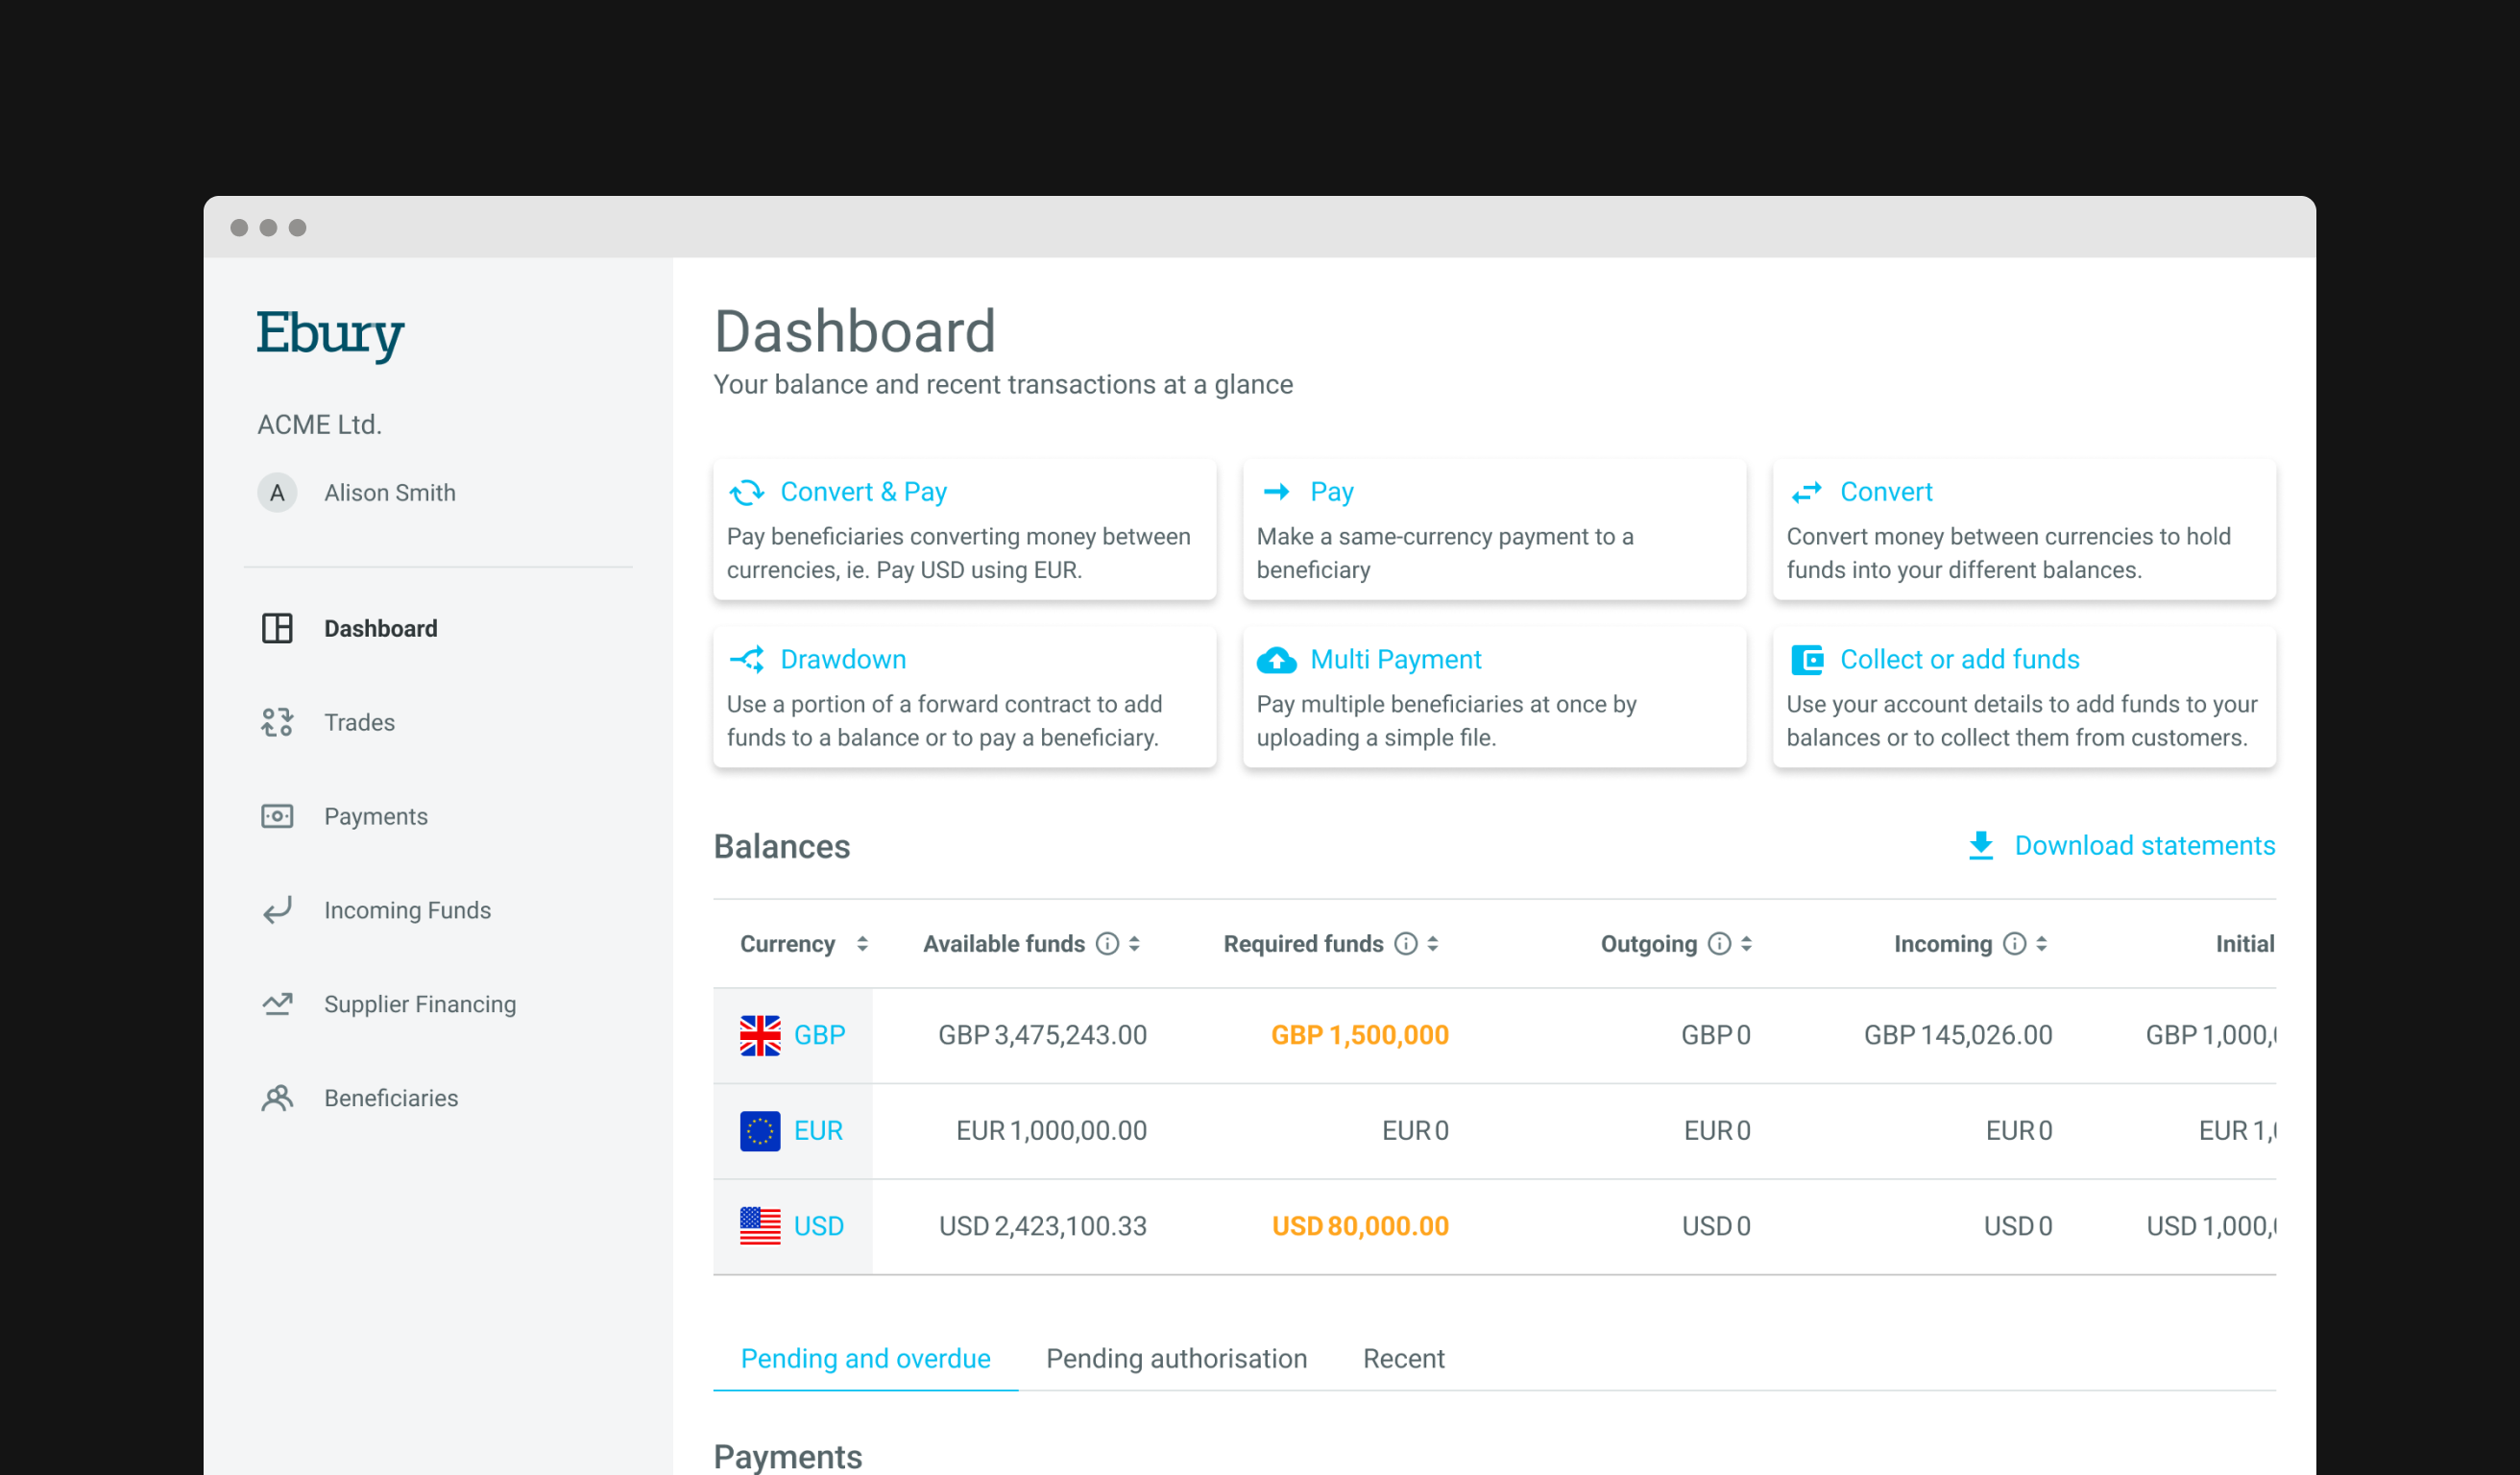
Task: Click the Collect or add funds wallet icon
Action: [1806, 659]
